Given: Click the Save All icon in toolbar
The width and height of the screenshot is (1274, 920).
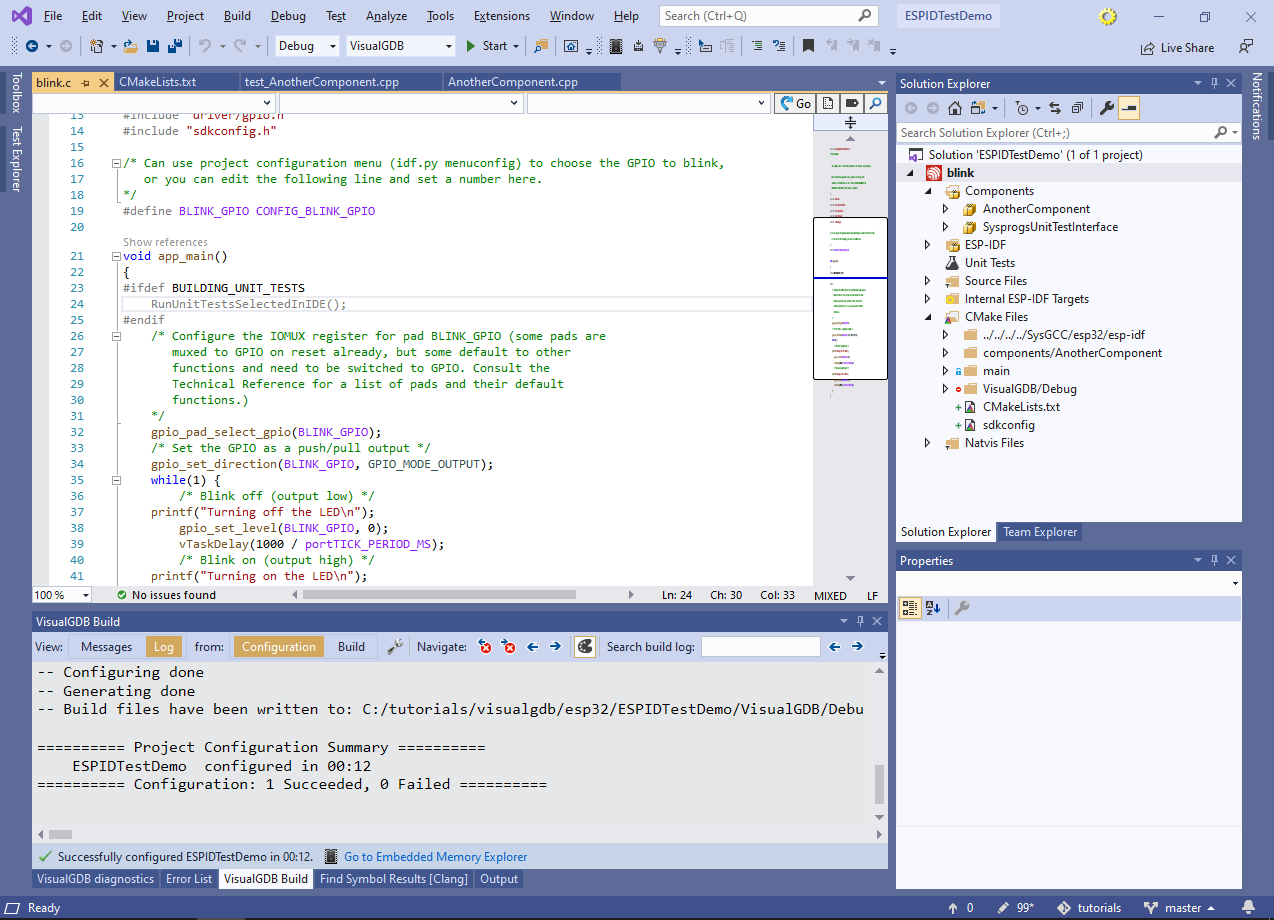Looking at the screenshot, I should pyautogui.click(x=173, y=46).
